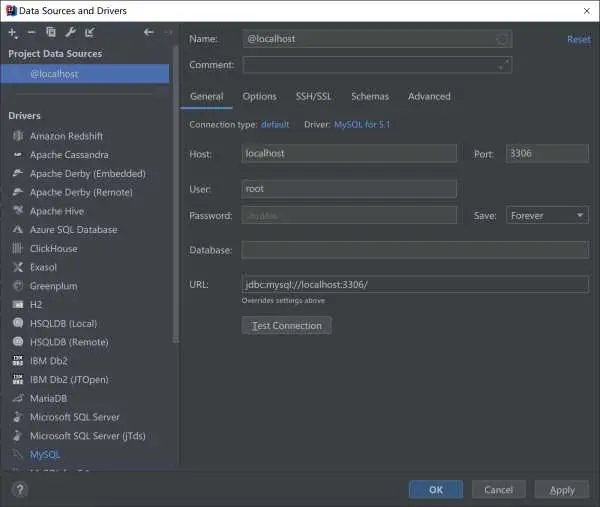Click the IBM Db2 logo icon
Viewport: 600px width, 507px height.
click(18, 360)
